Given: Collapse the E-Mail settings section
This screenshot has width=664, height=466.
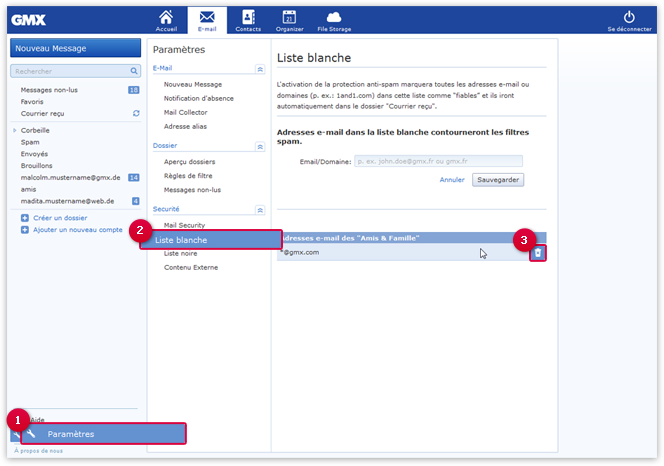Looking at the screenshot, I should [260, 69].
